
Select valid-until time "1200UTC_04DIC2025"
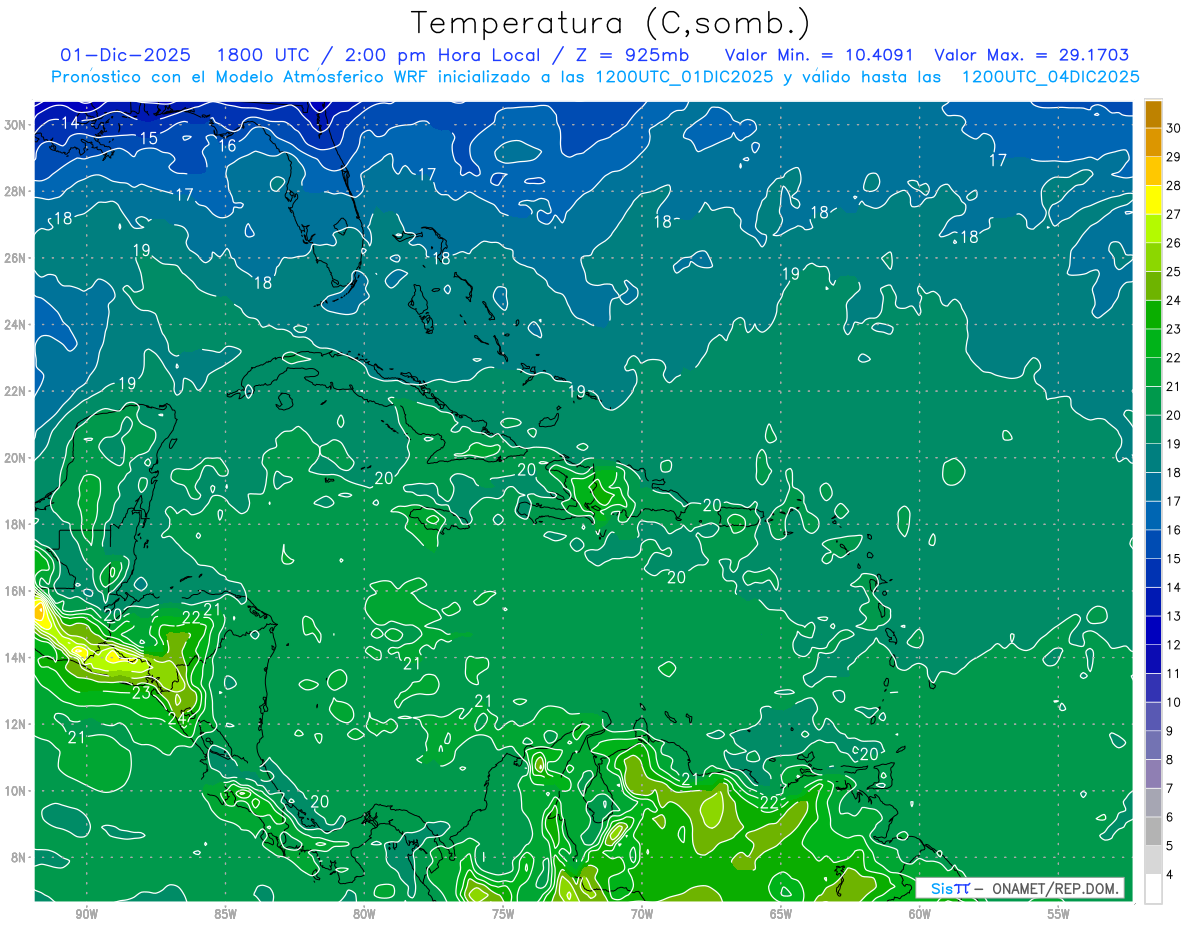coord(1050,77)
